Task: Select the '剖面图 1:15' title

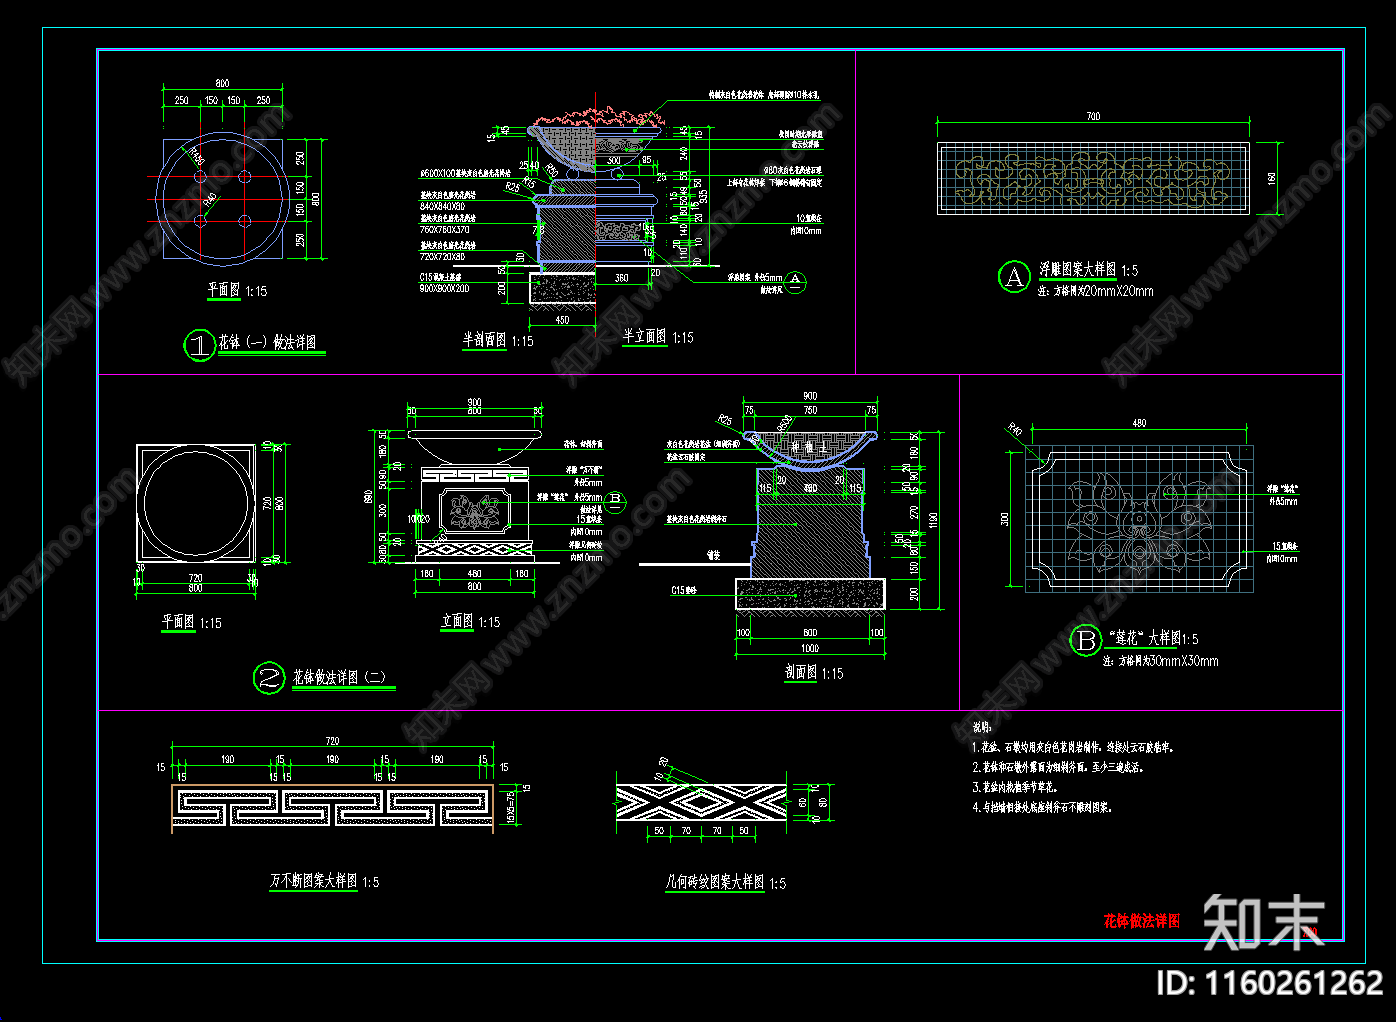Action: (x=814, y=673)
